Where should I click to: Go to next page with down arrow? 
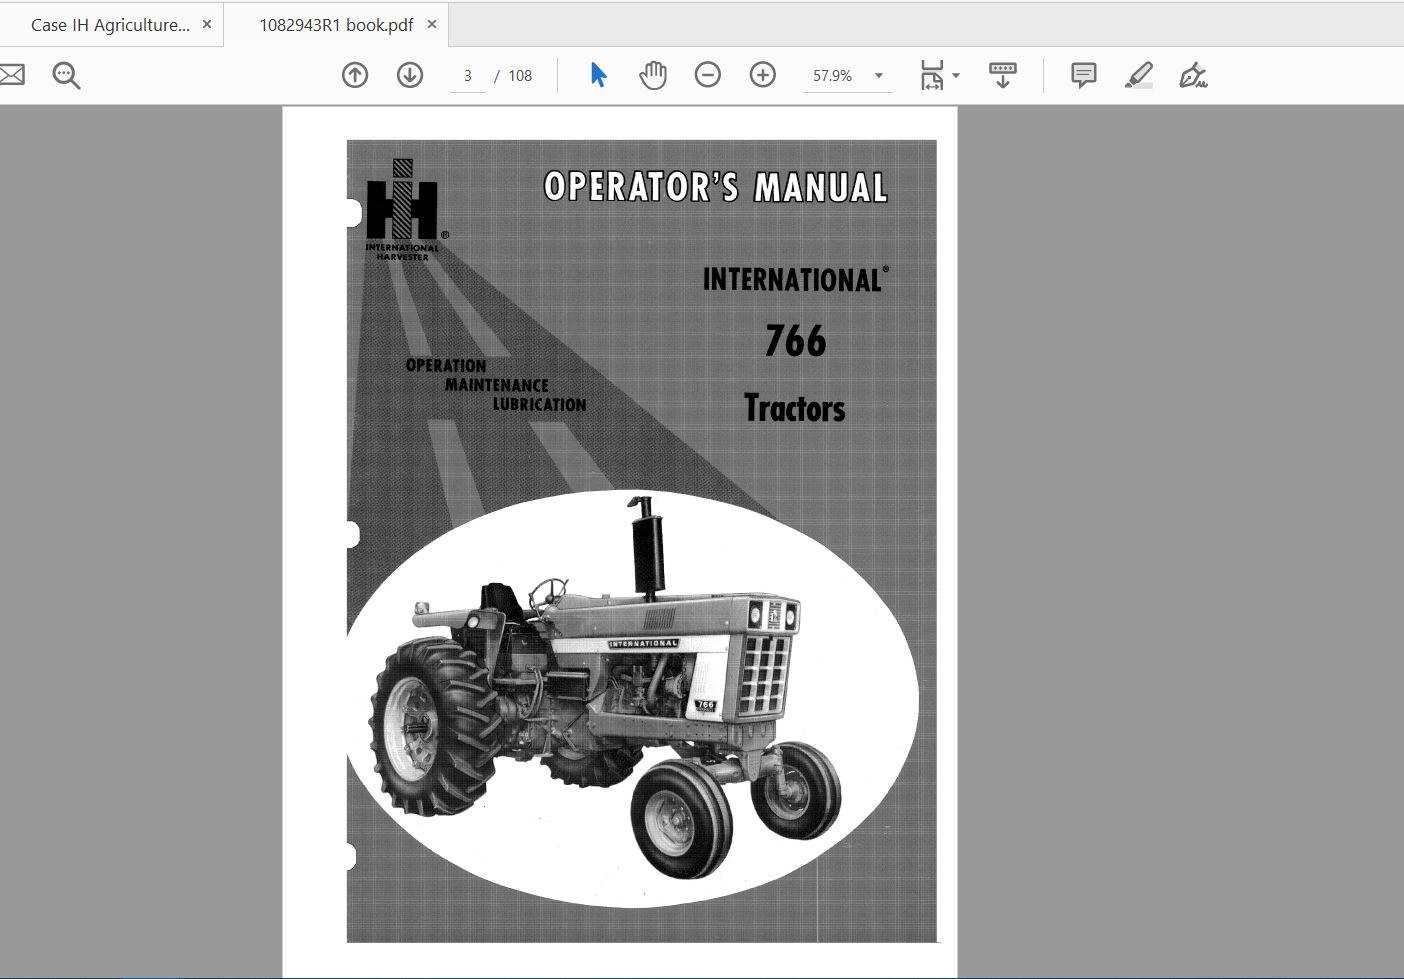coord(410,75)
